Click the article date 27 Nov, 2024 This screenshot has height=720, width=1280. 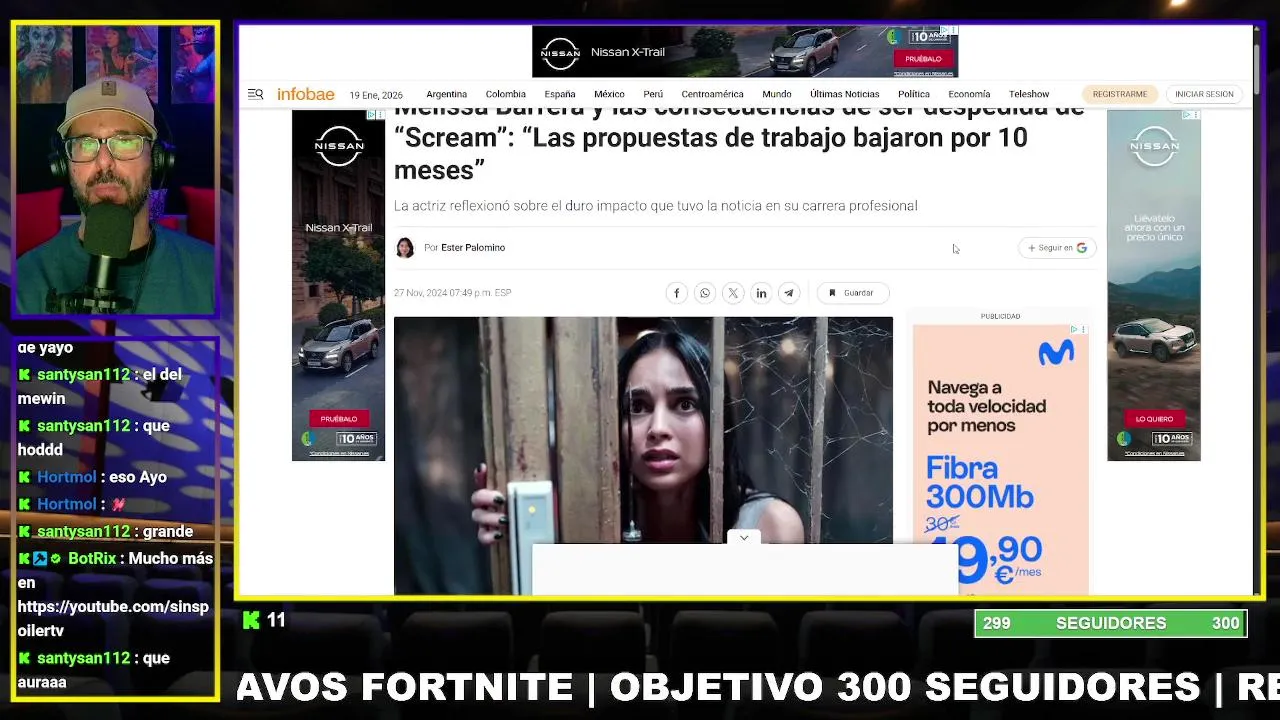coord(452,293)
